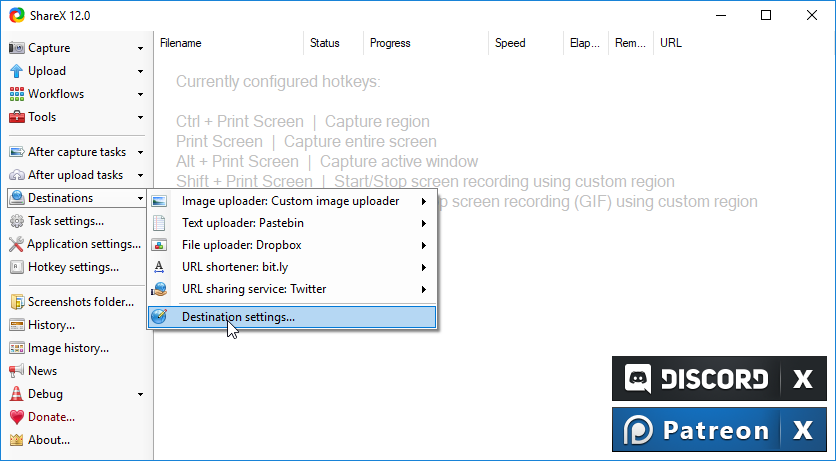
Task: Open URL sharing service: Twitter entry
Action: 292,289
